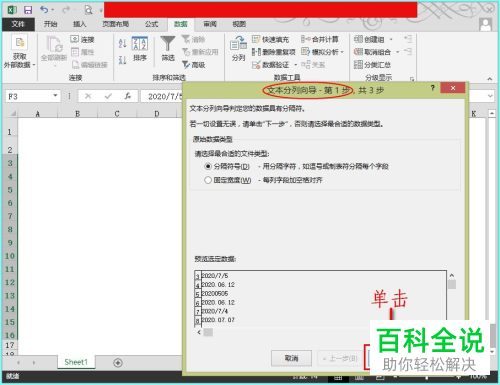This screenshot has width=500, height=385.
Task: Click the Excel application icon in the title bar
Action: [x=12, y=10]
